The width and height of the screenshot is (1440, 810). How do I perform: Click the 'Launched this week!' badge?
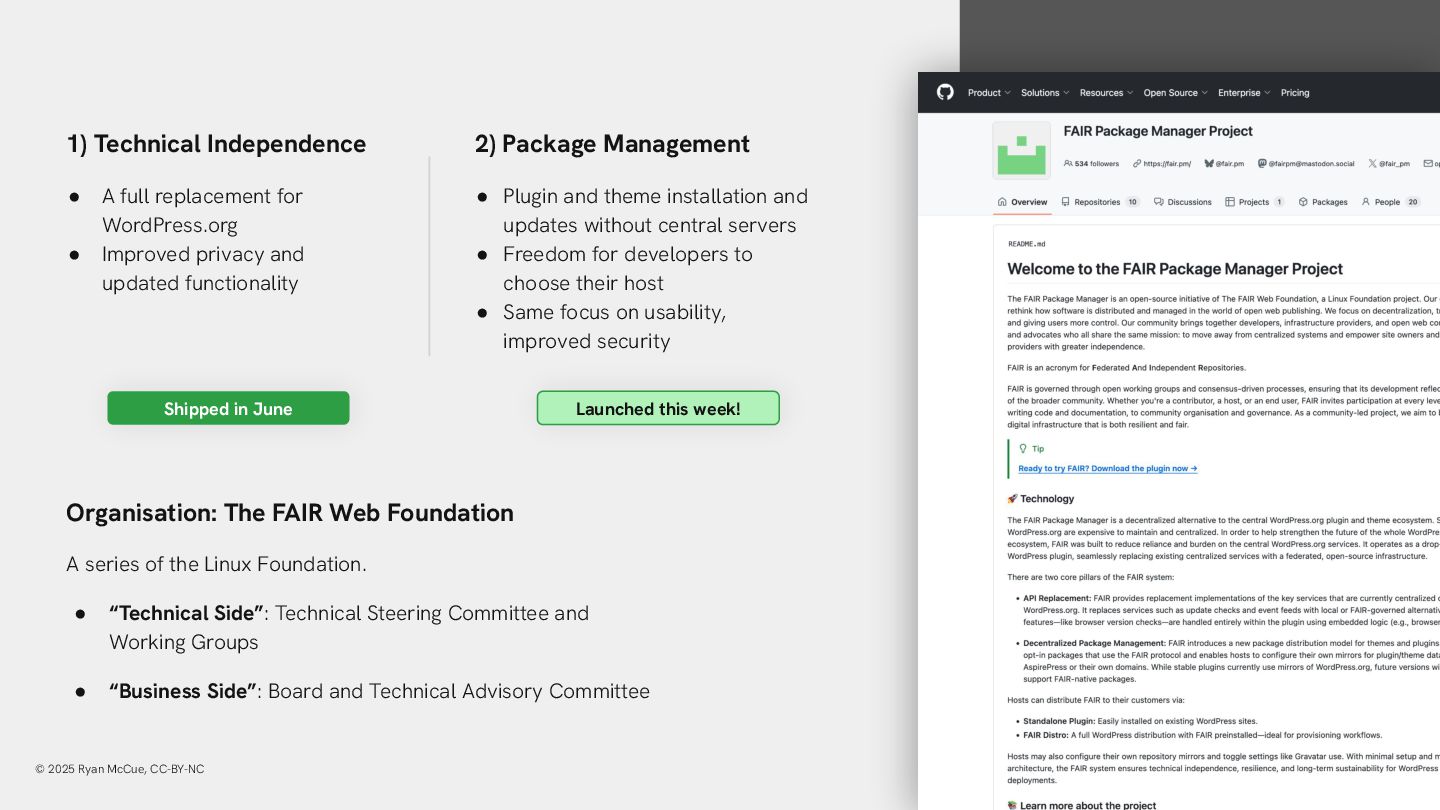(658, 408)
